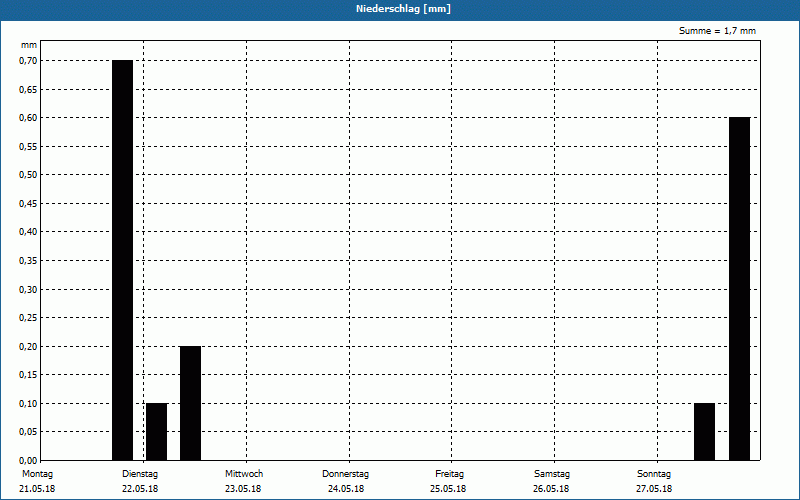The width and height of the screenshot is (800, 500).
Task: Click the Dienstag axis label
Action: 140,474
